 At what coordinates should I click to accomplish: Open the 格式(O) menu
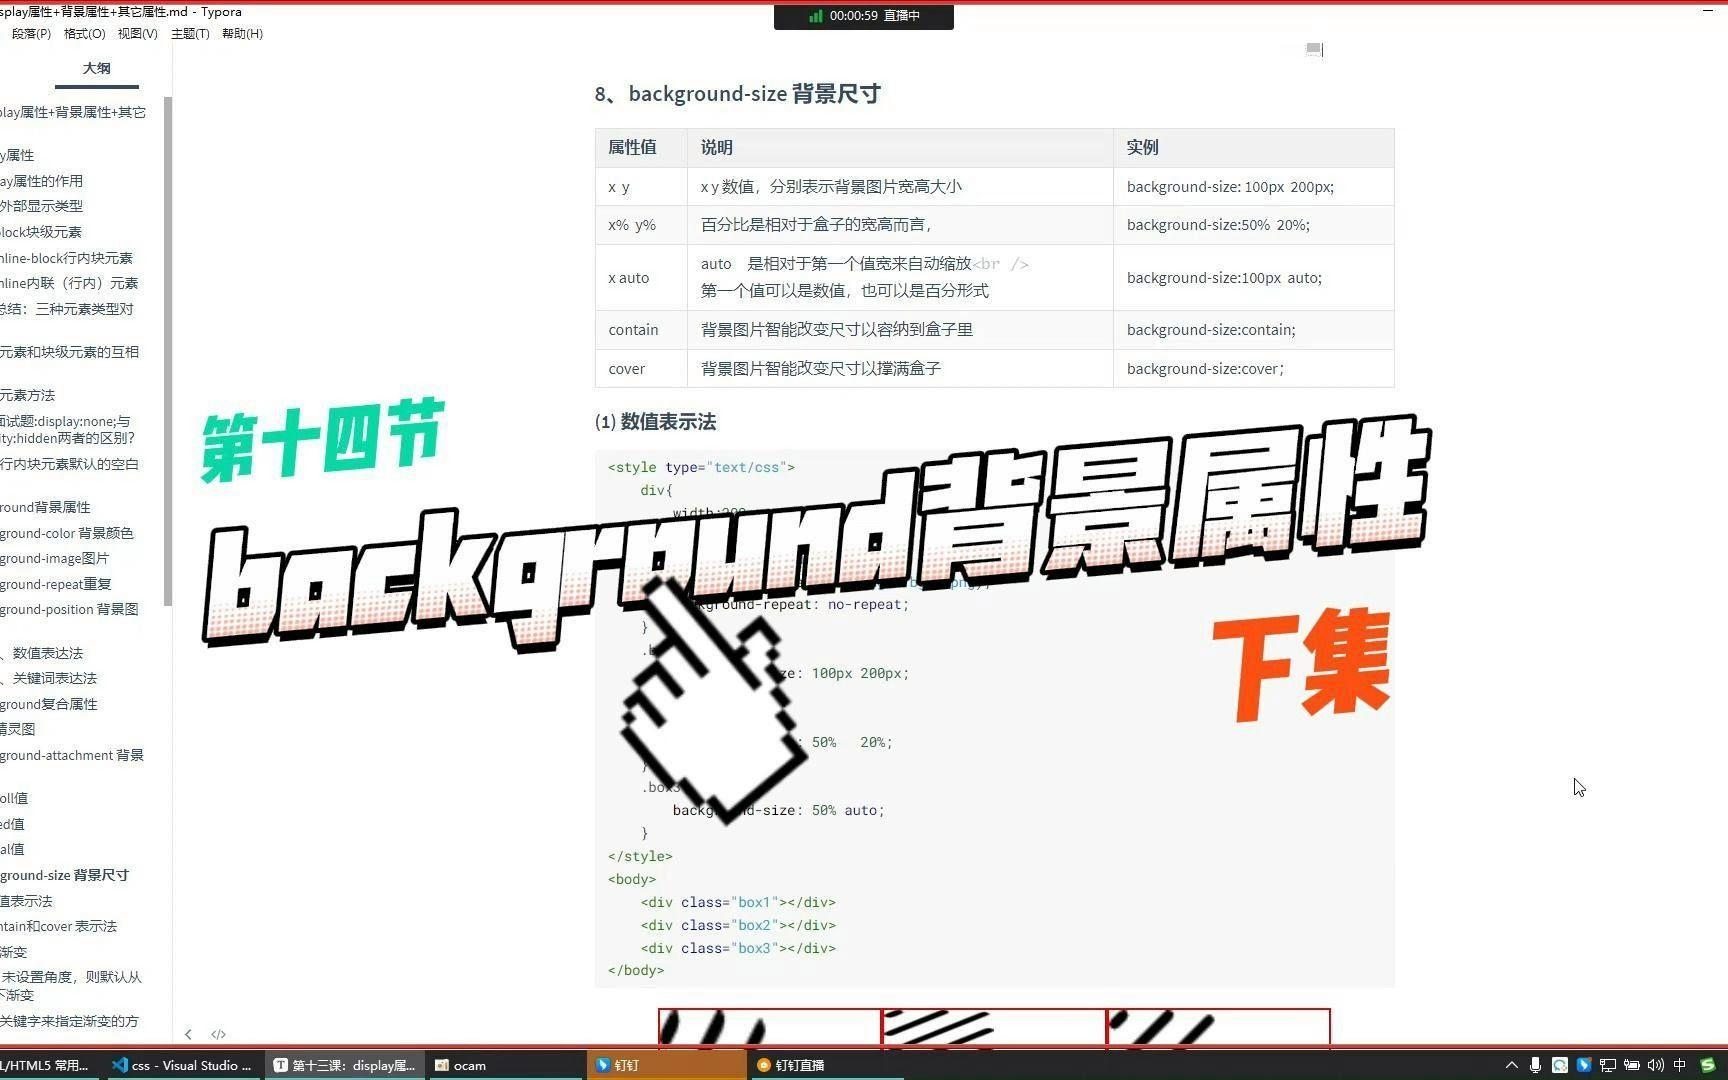pyautogui.click(x=84, y=33)
